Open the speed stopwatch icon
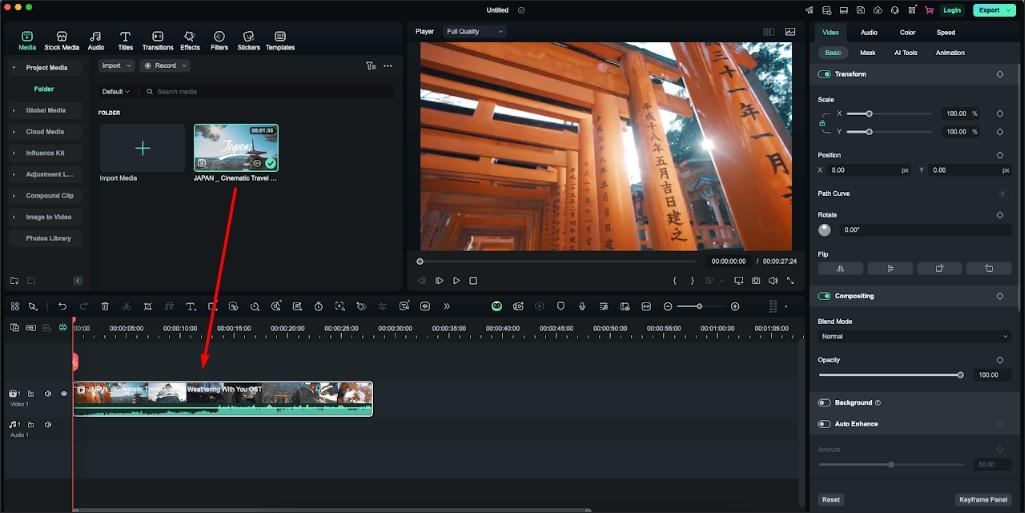 (318, 306)
